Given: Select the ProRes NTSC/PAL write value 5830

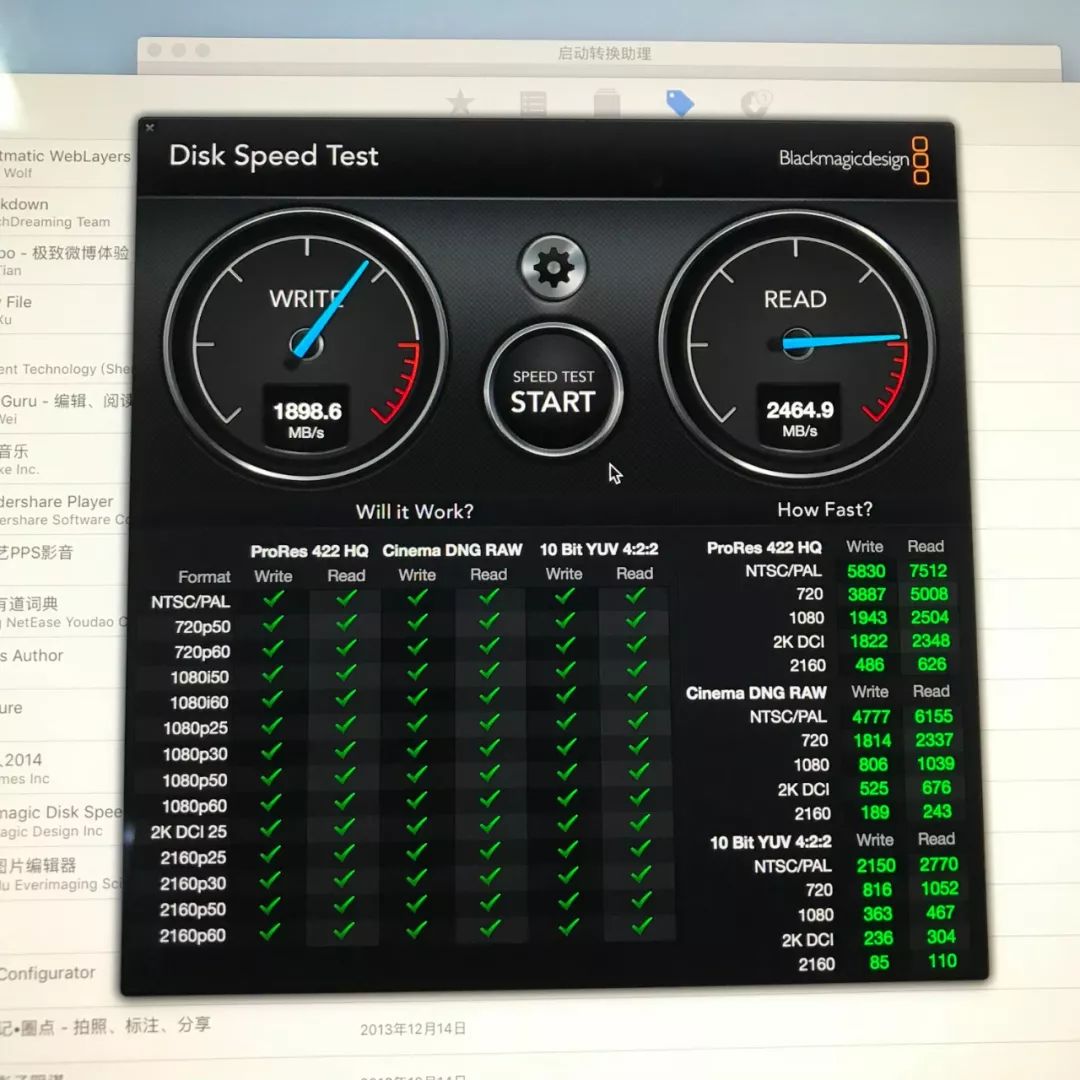Looking at the screenshot, I should (866, 571).
